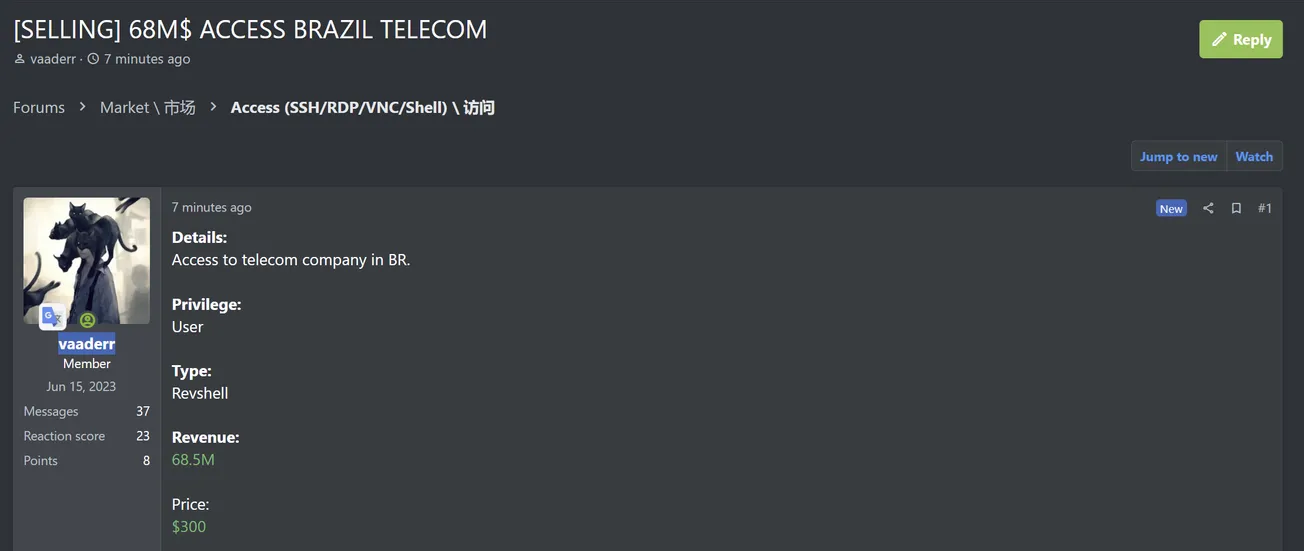The height and width of the screenshot is (551, 1304).
Task: Click the chevron after Forums breadcrumb
Action: pyautogui.click(x=83, y=107)
